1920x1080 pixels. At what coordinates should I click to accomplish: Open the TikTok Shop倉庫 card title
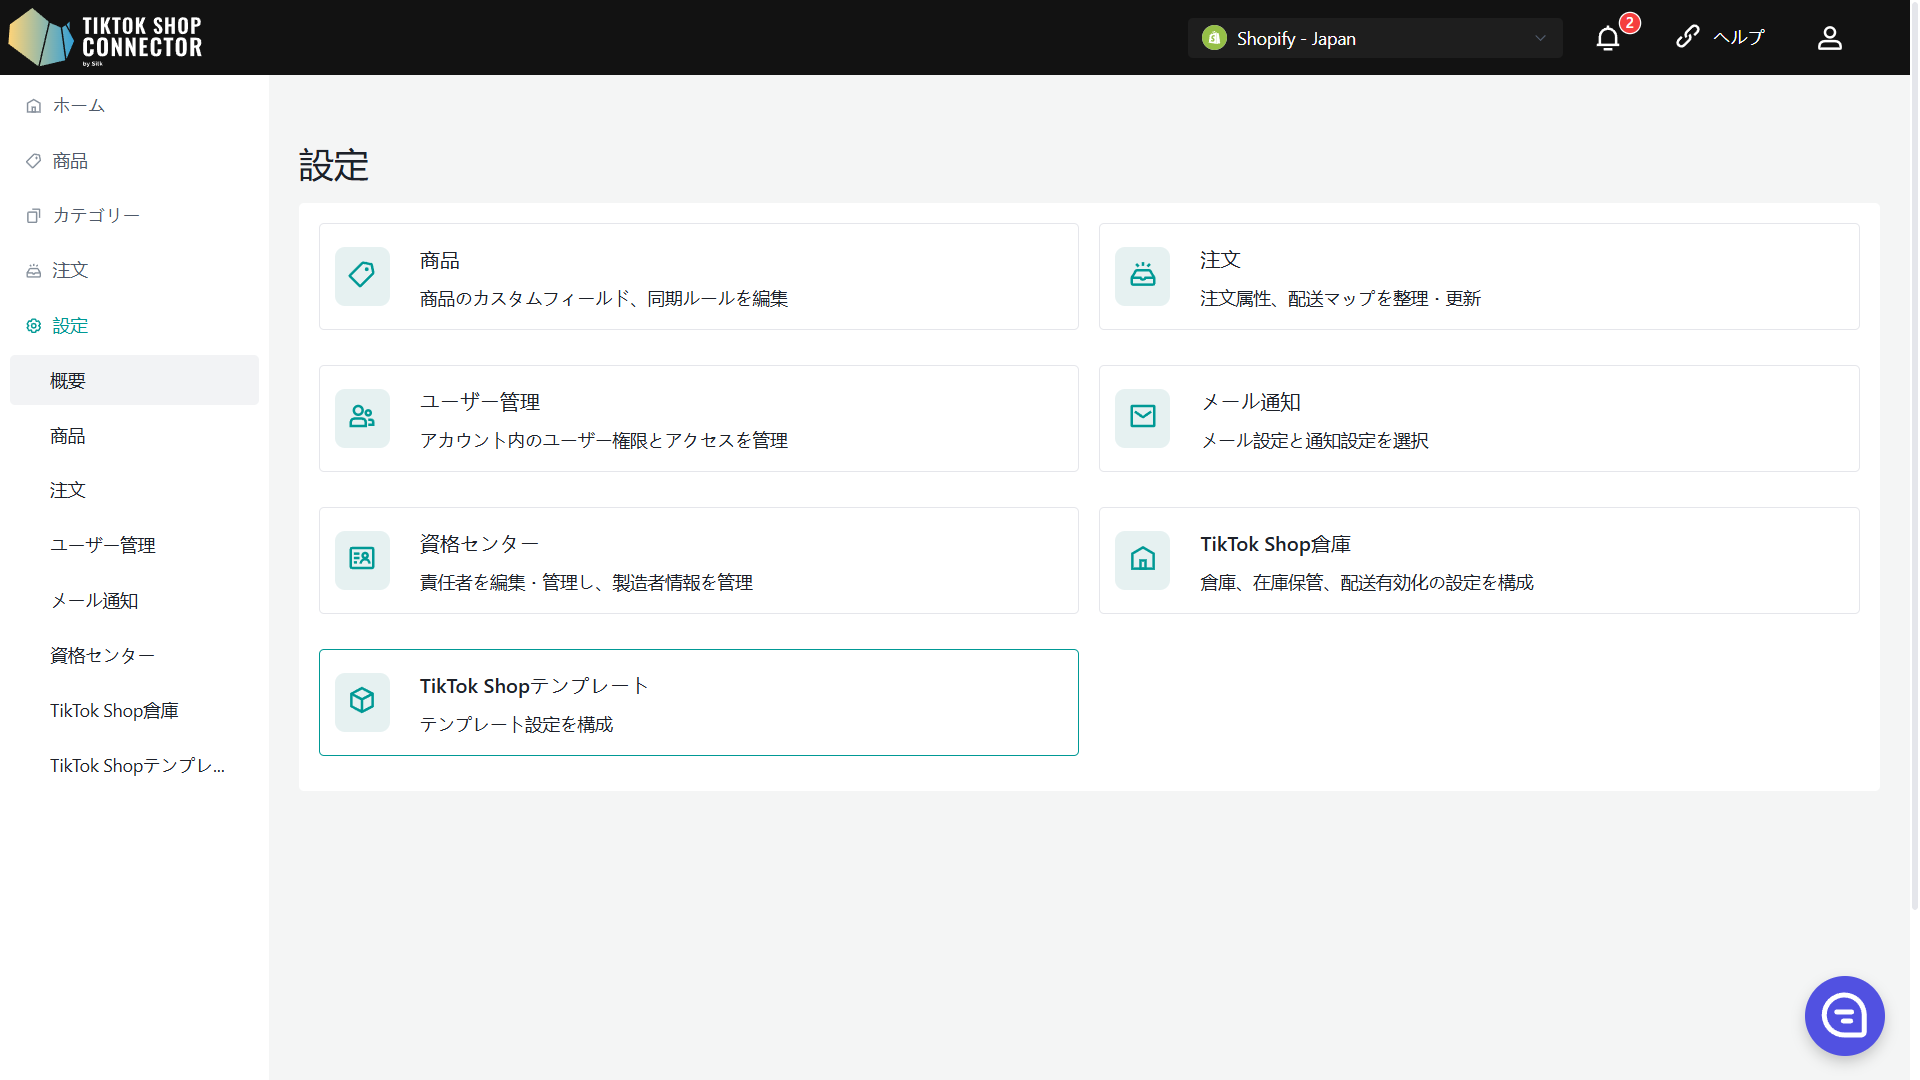(x=1275, y=544)
